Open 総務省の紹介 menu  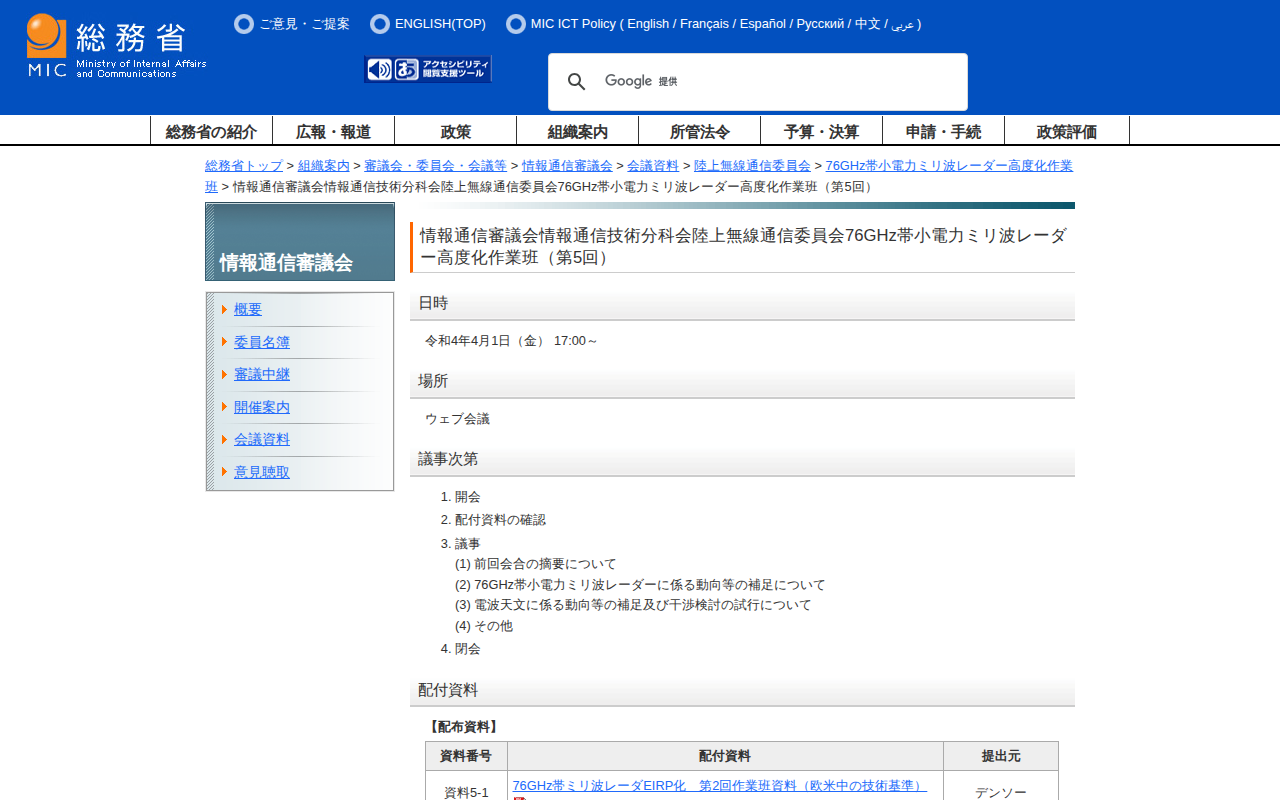211,131
